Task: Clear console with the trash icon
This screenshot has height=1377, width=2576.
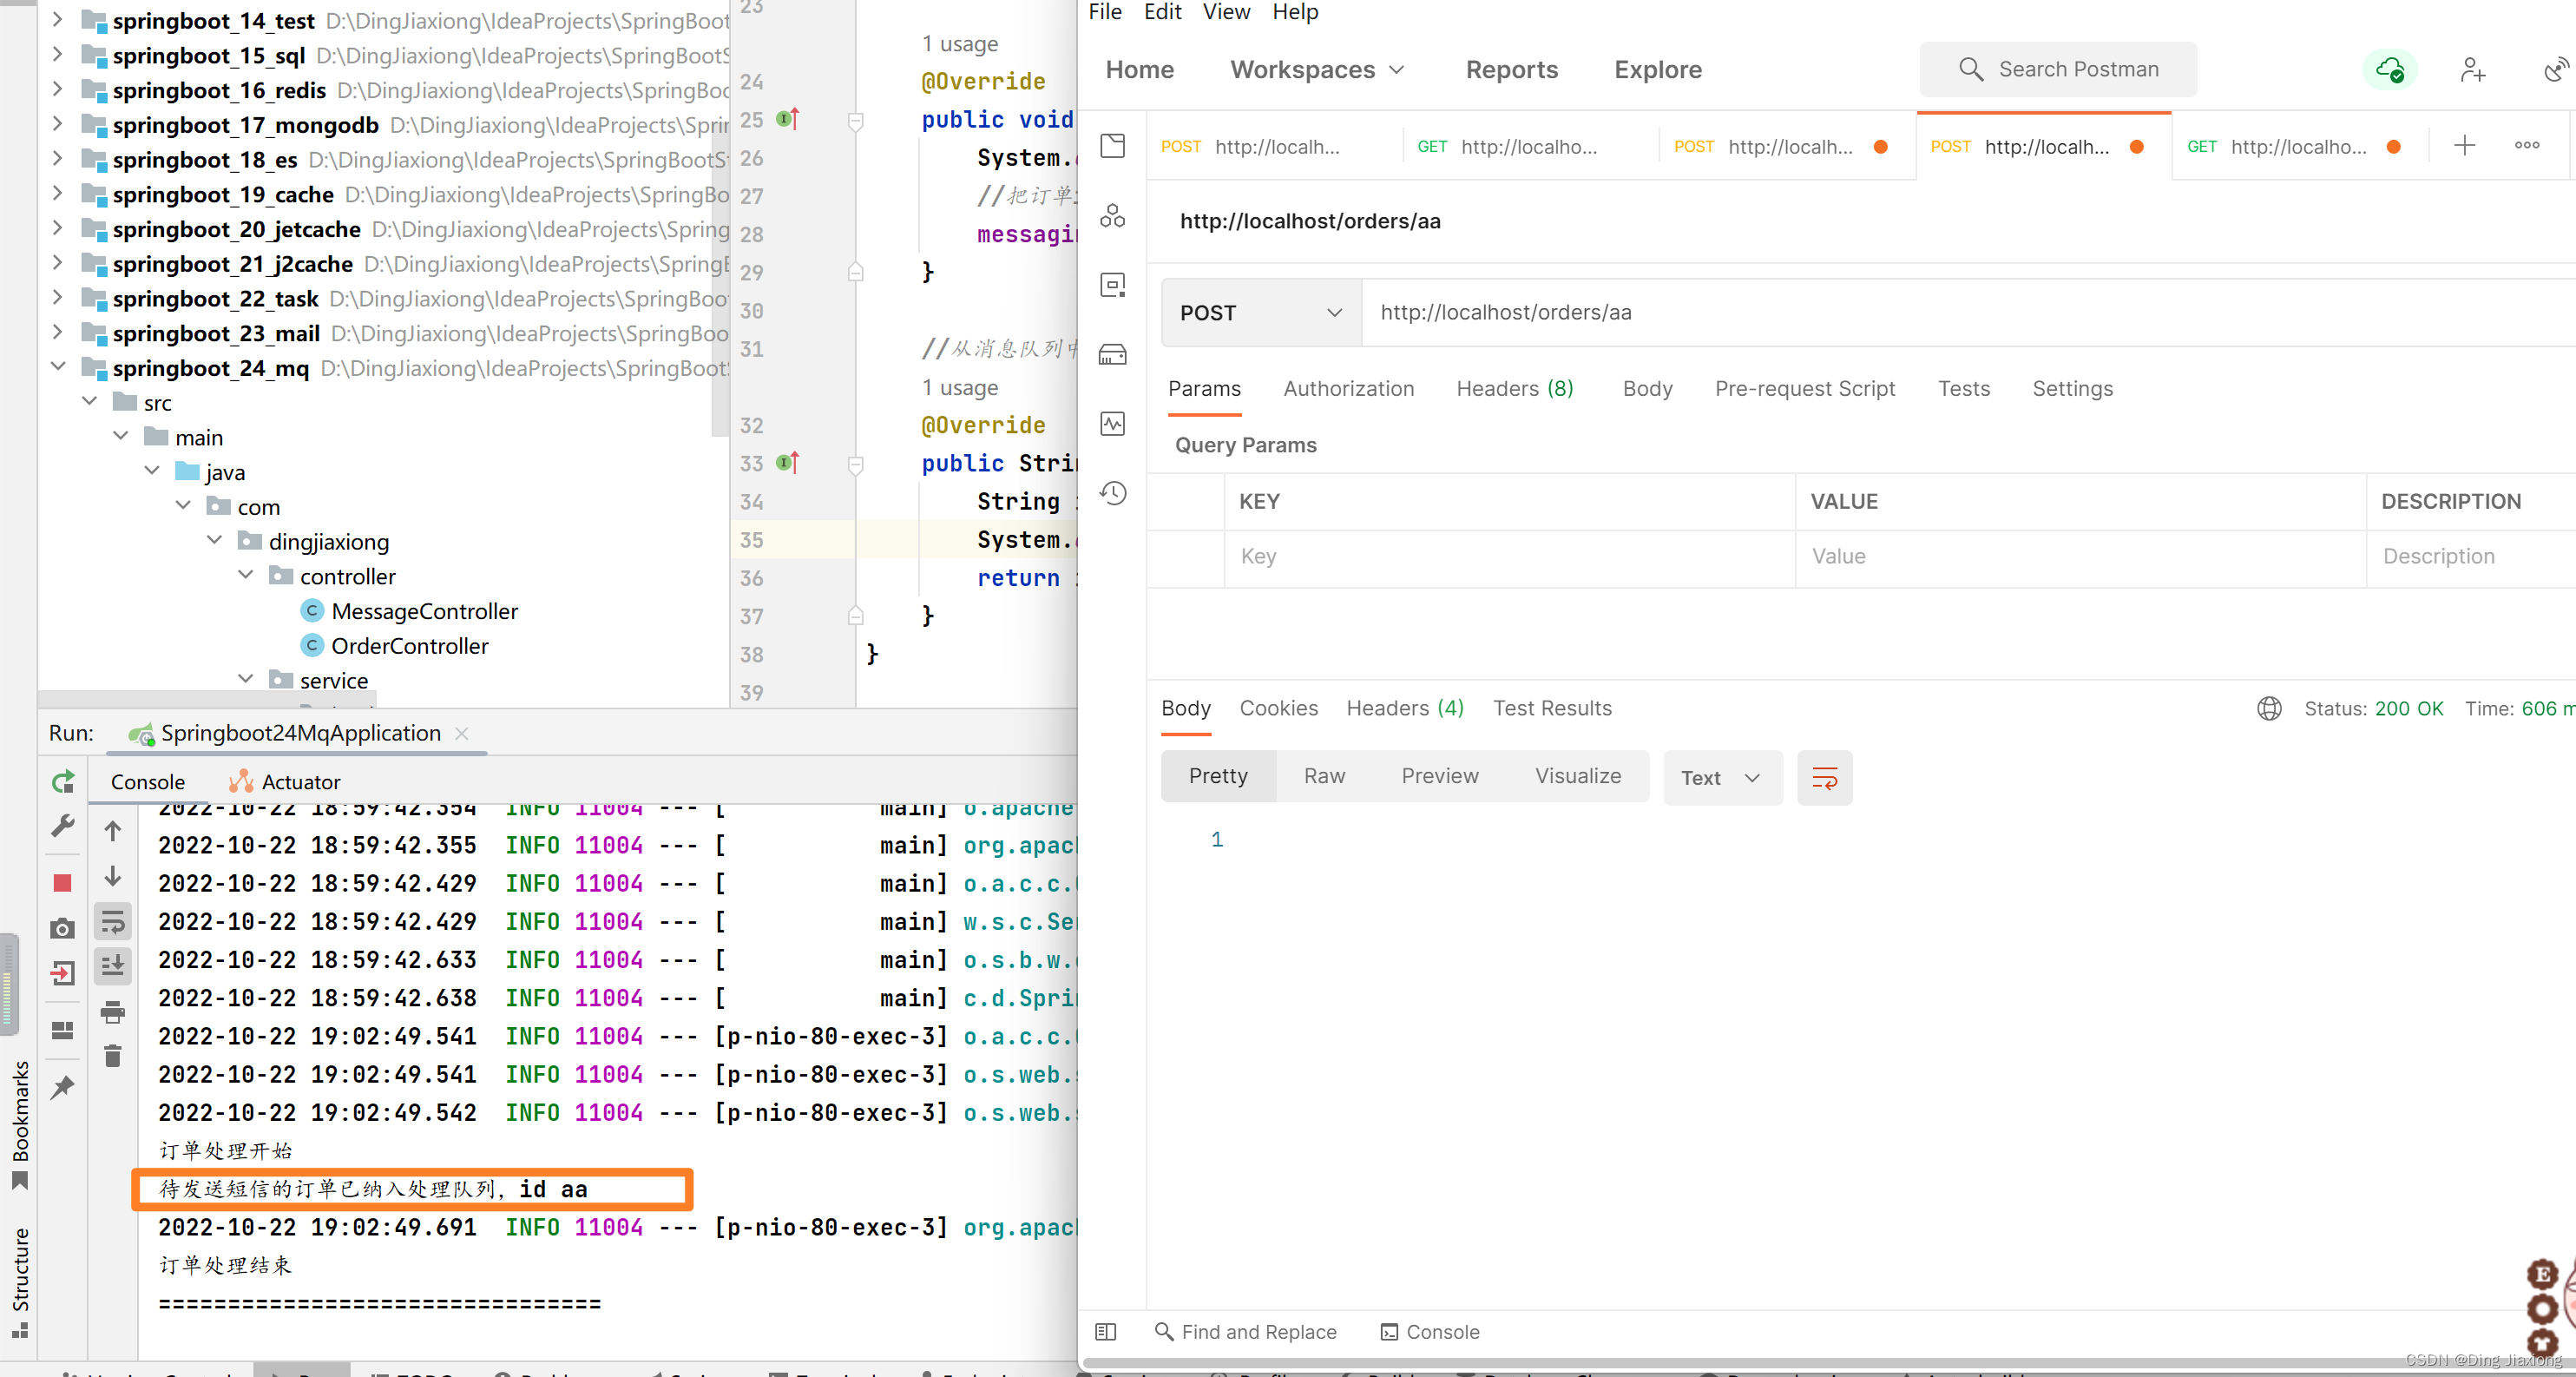Action: [x=113, y=1056]
